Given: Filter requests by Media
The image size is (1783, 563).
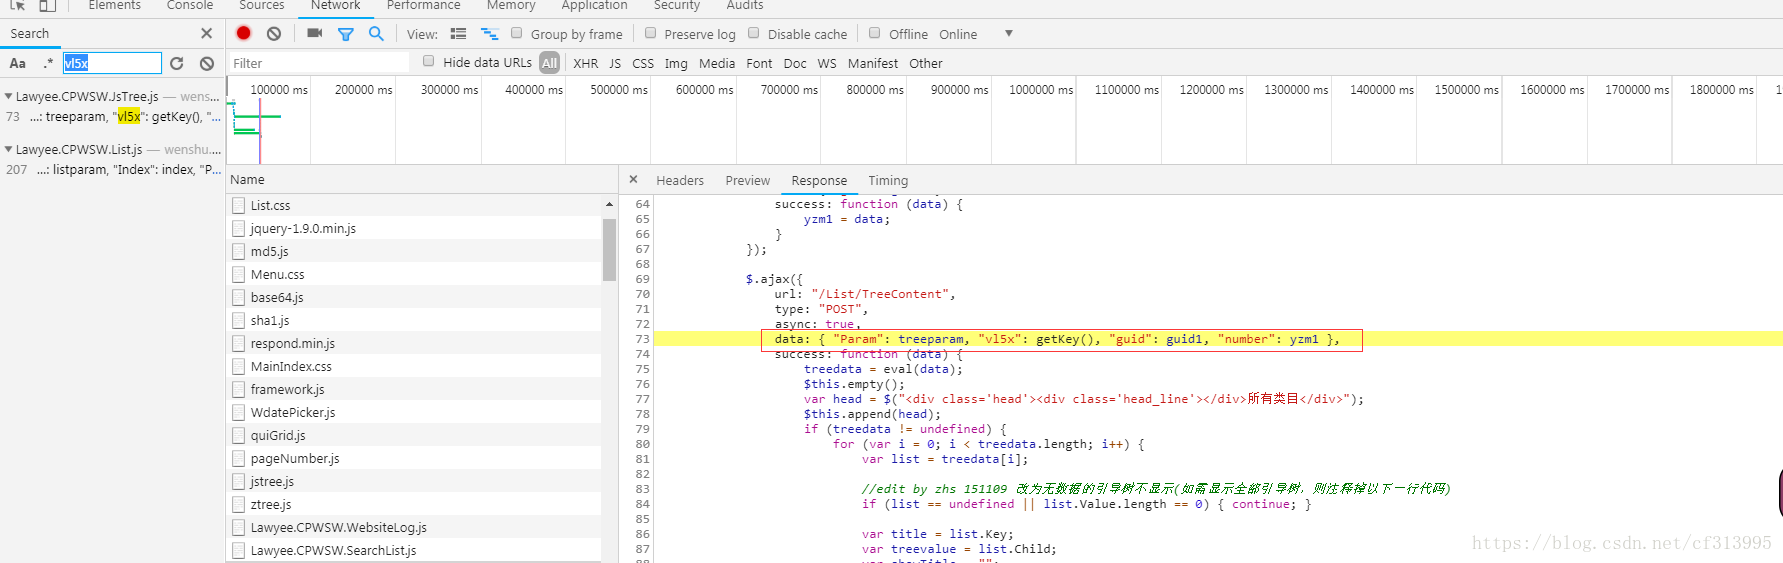Looking at the screenshot, I should (x=717, y=63).
